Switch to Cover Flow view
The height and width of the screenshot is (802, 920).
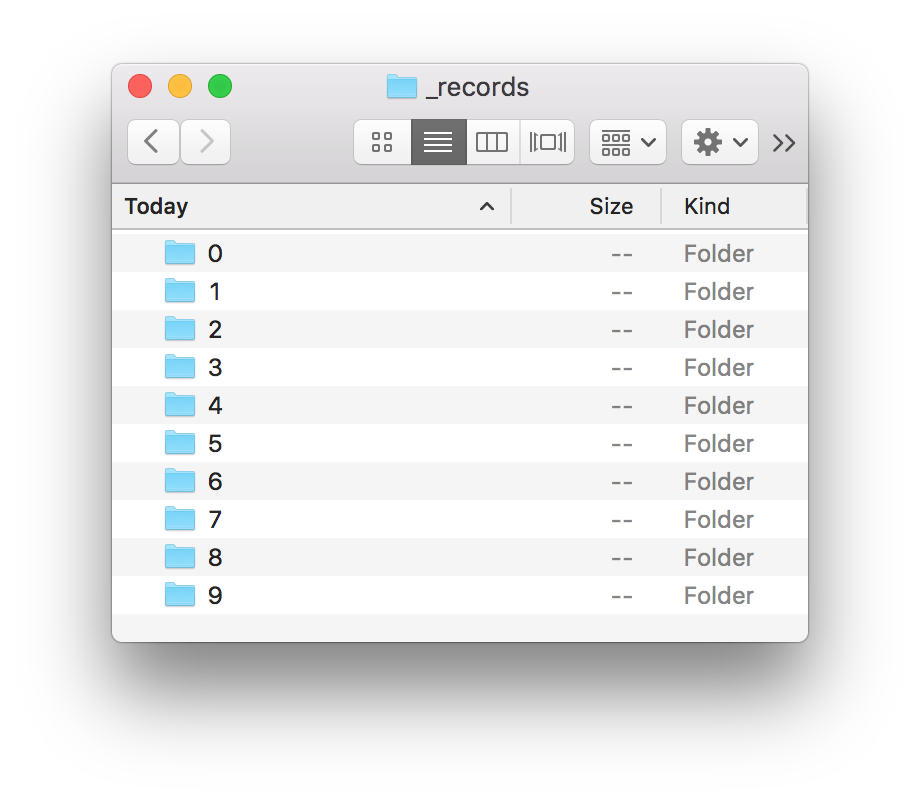(x=547, y=142)
